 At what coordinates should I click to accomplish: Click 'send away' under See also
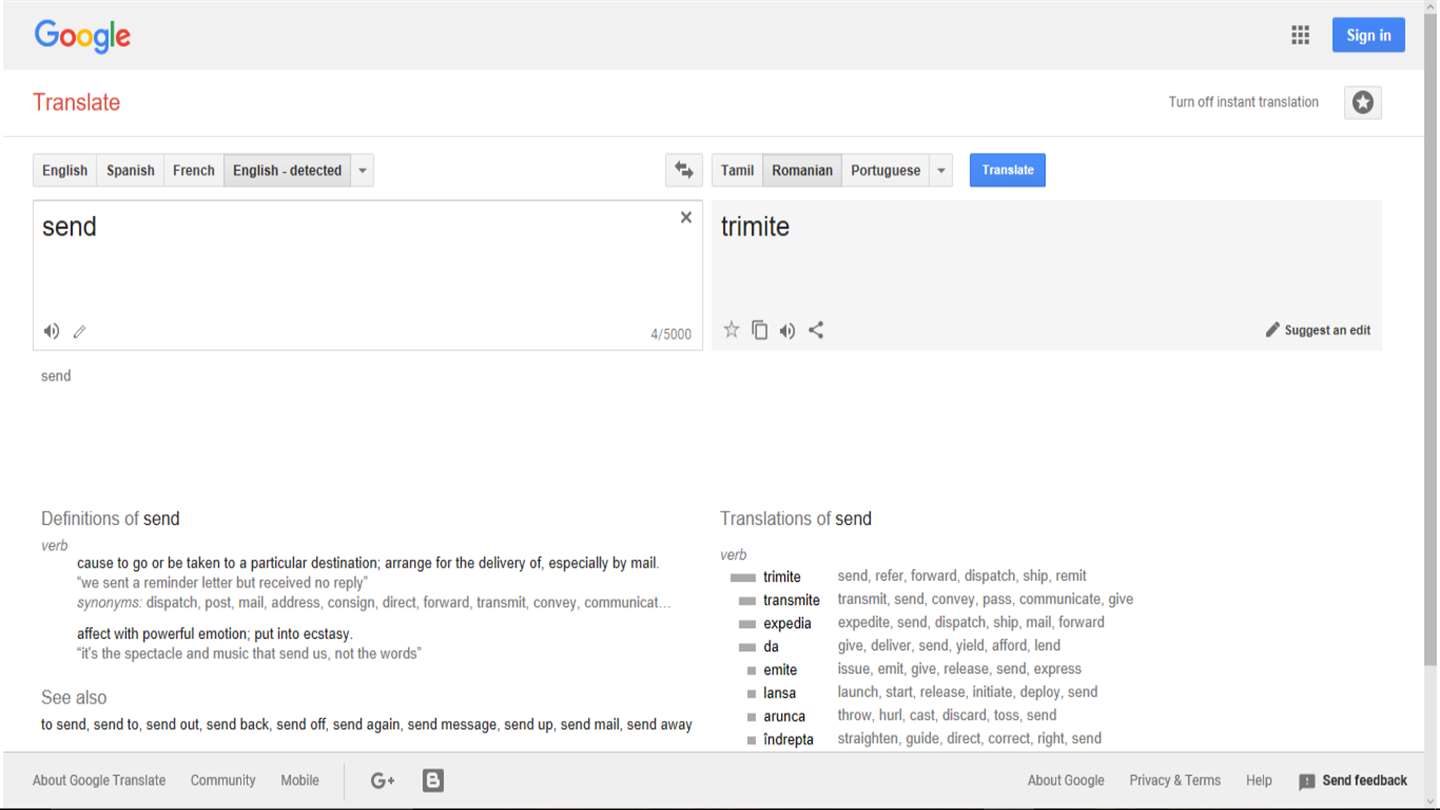tap(659, 724)
